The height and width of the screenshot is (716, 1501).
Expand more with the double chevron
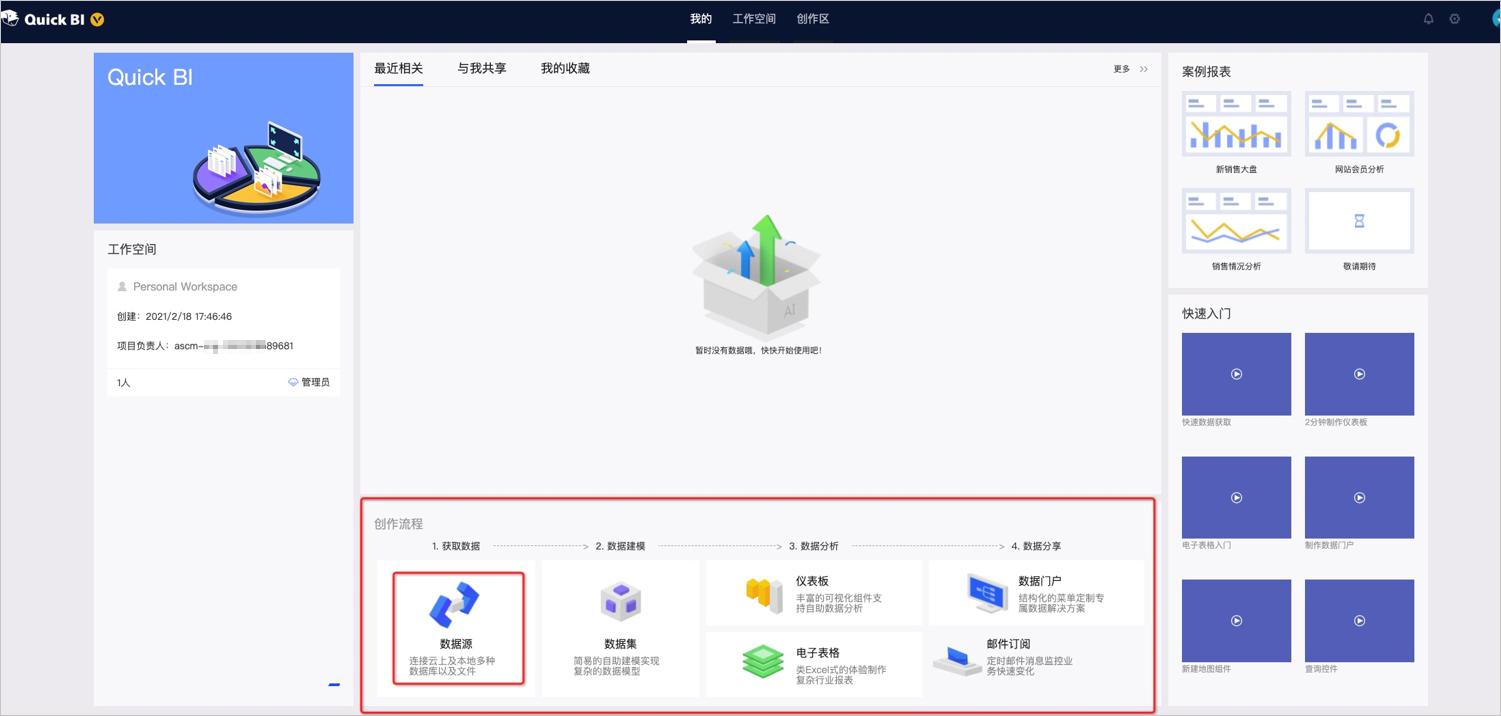pos(1144,69)
